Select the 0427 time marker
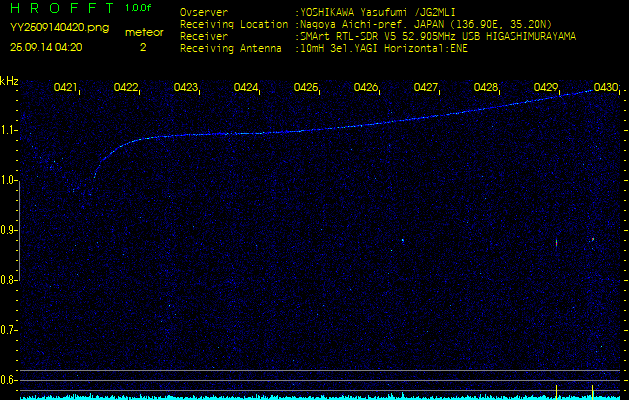The height and width of the screenshot is (400, 629). point(426,88)
